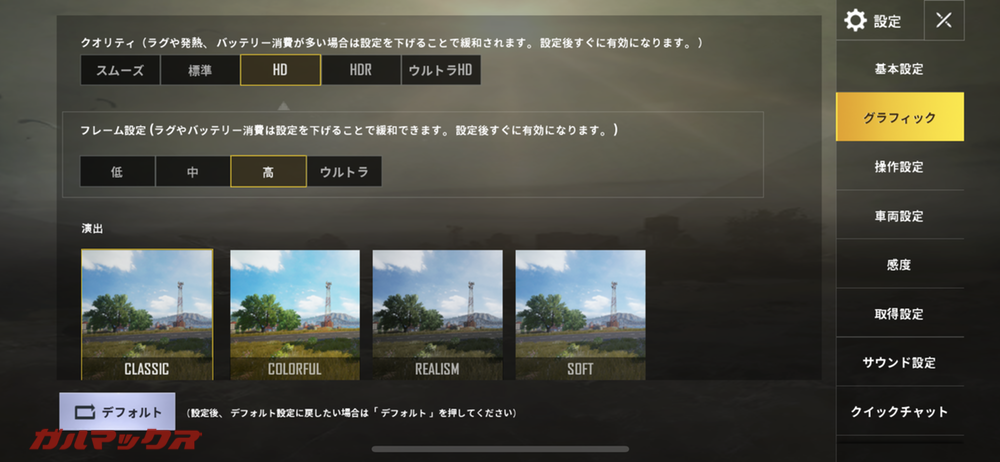The width and height of the screenshot is (1000, 462).
Task: Set frame rate to 低
Action: [x=117, y=172]
